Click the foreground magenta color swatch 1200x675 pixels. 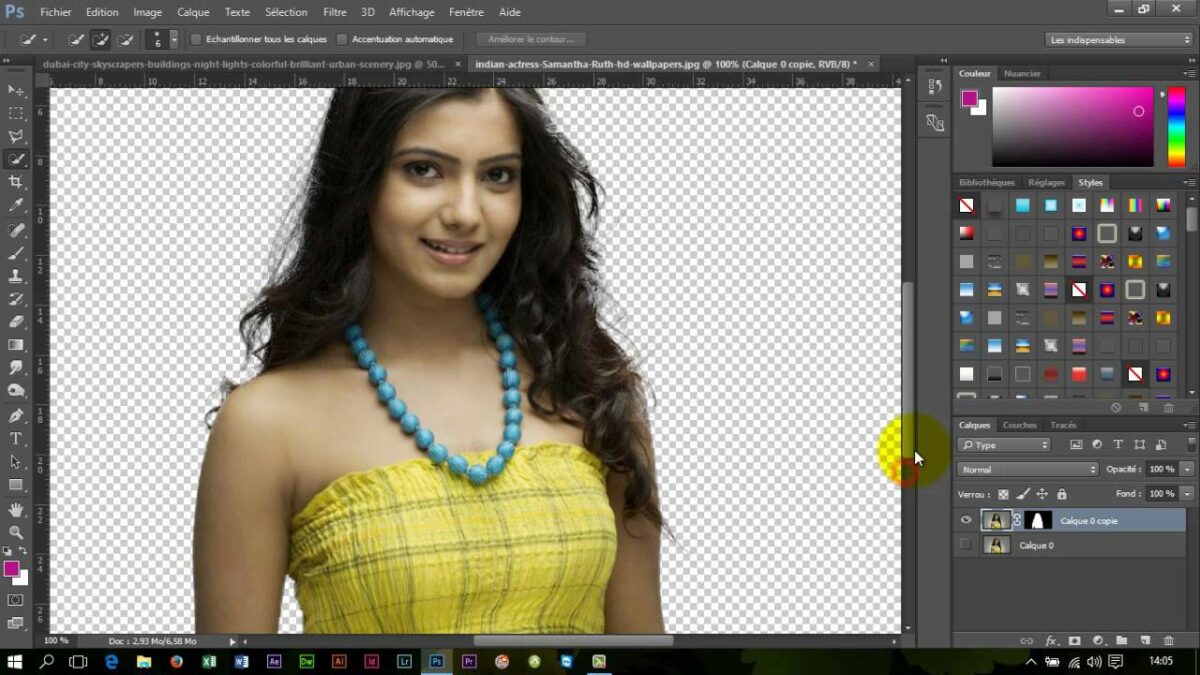point(11,568)
